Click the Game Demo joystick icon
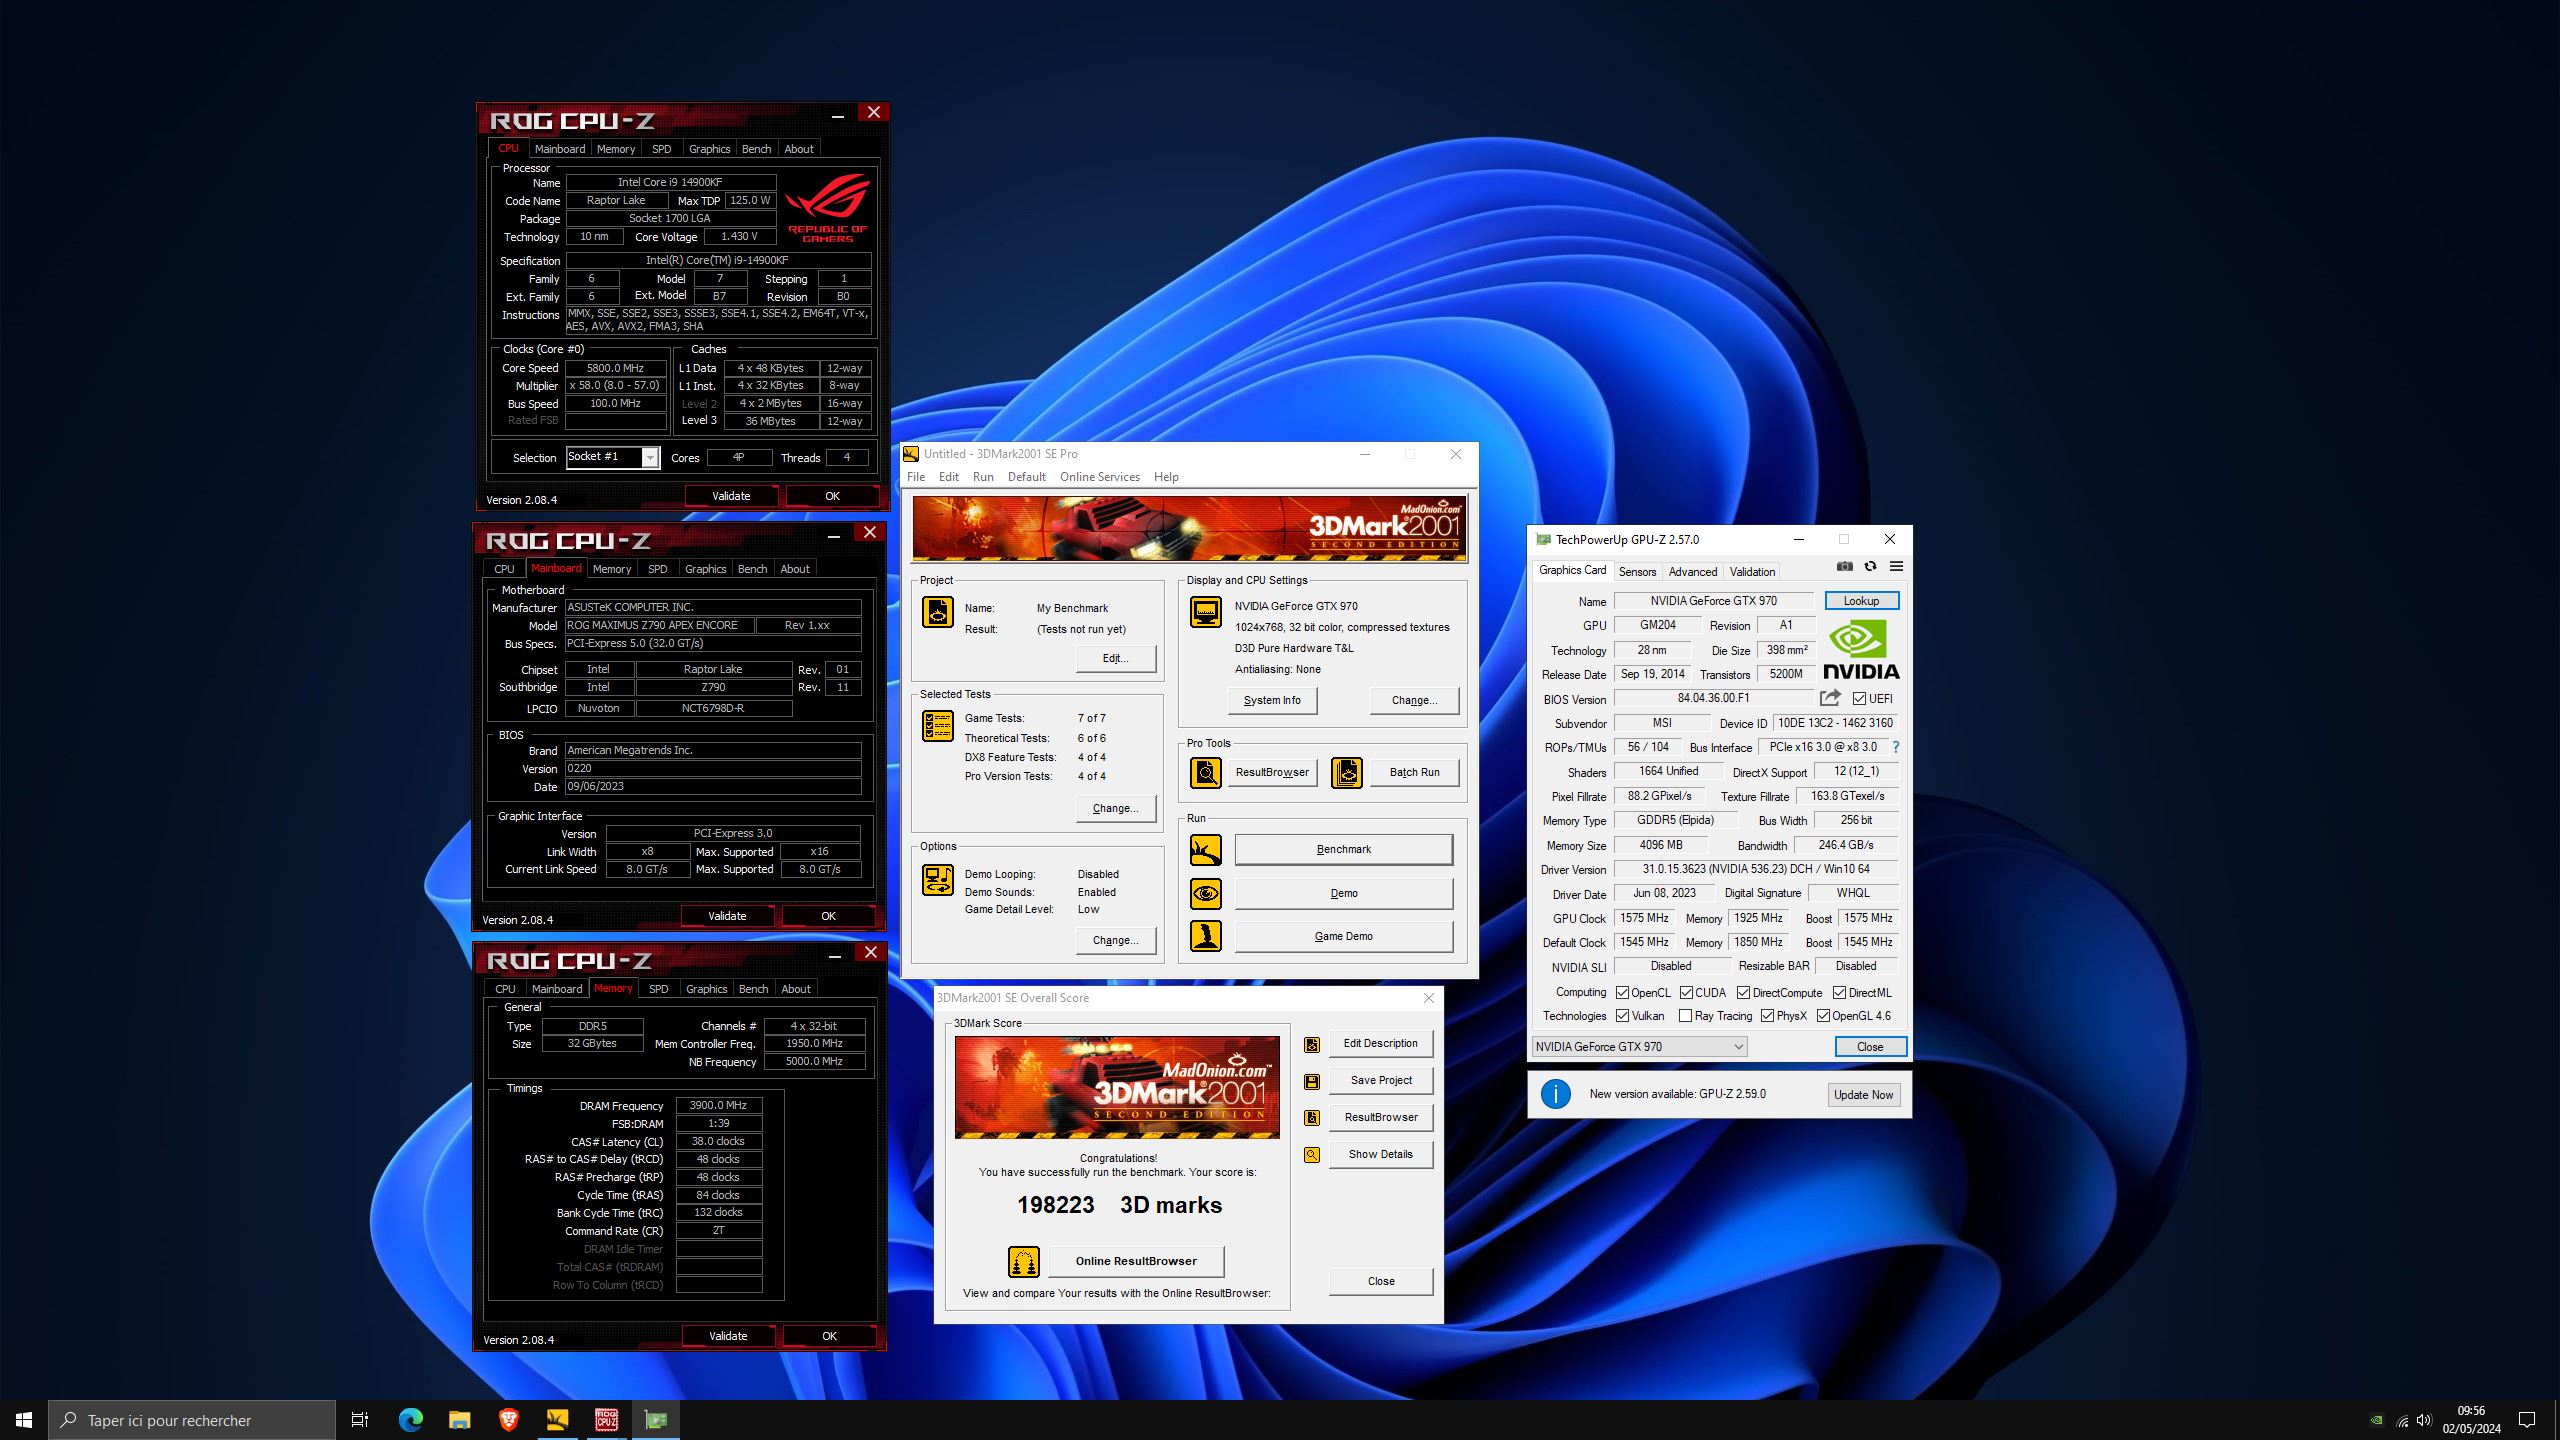This screenshot has width=2560, height=1440. pos(1206,936)
